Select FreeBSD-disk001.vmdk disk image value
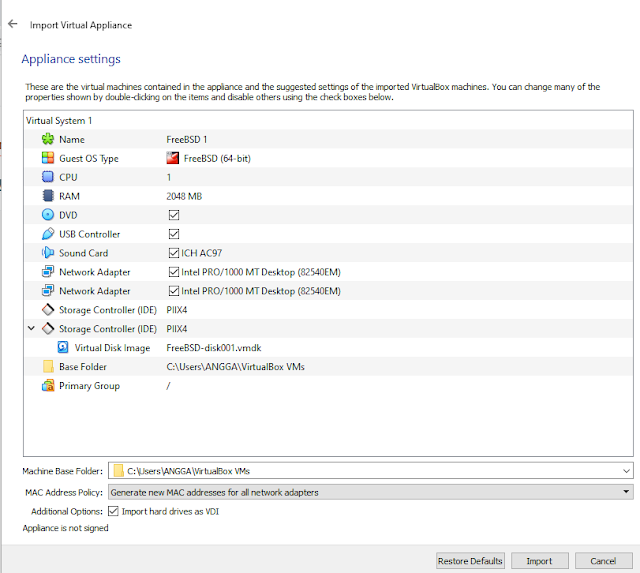The width and height of the screenshot is (640, 573). pos(213,348)
